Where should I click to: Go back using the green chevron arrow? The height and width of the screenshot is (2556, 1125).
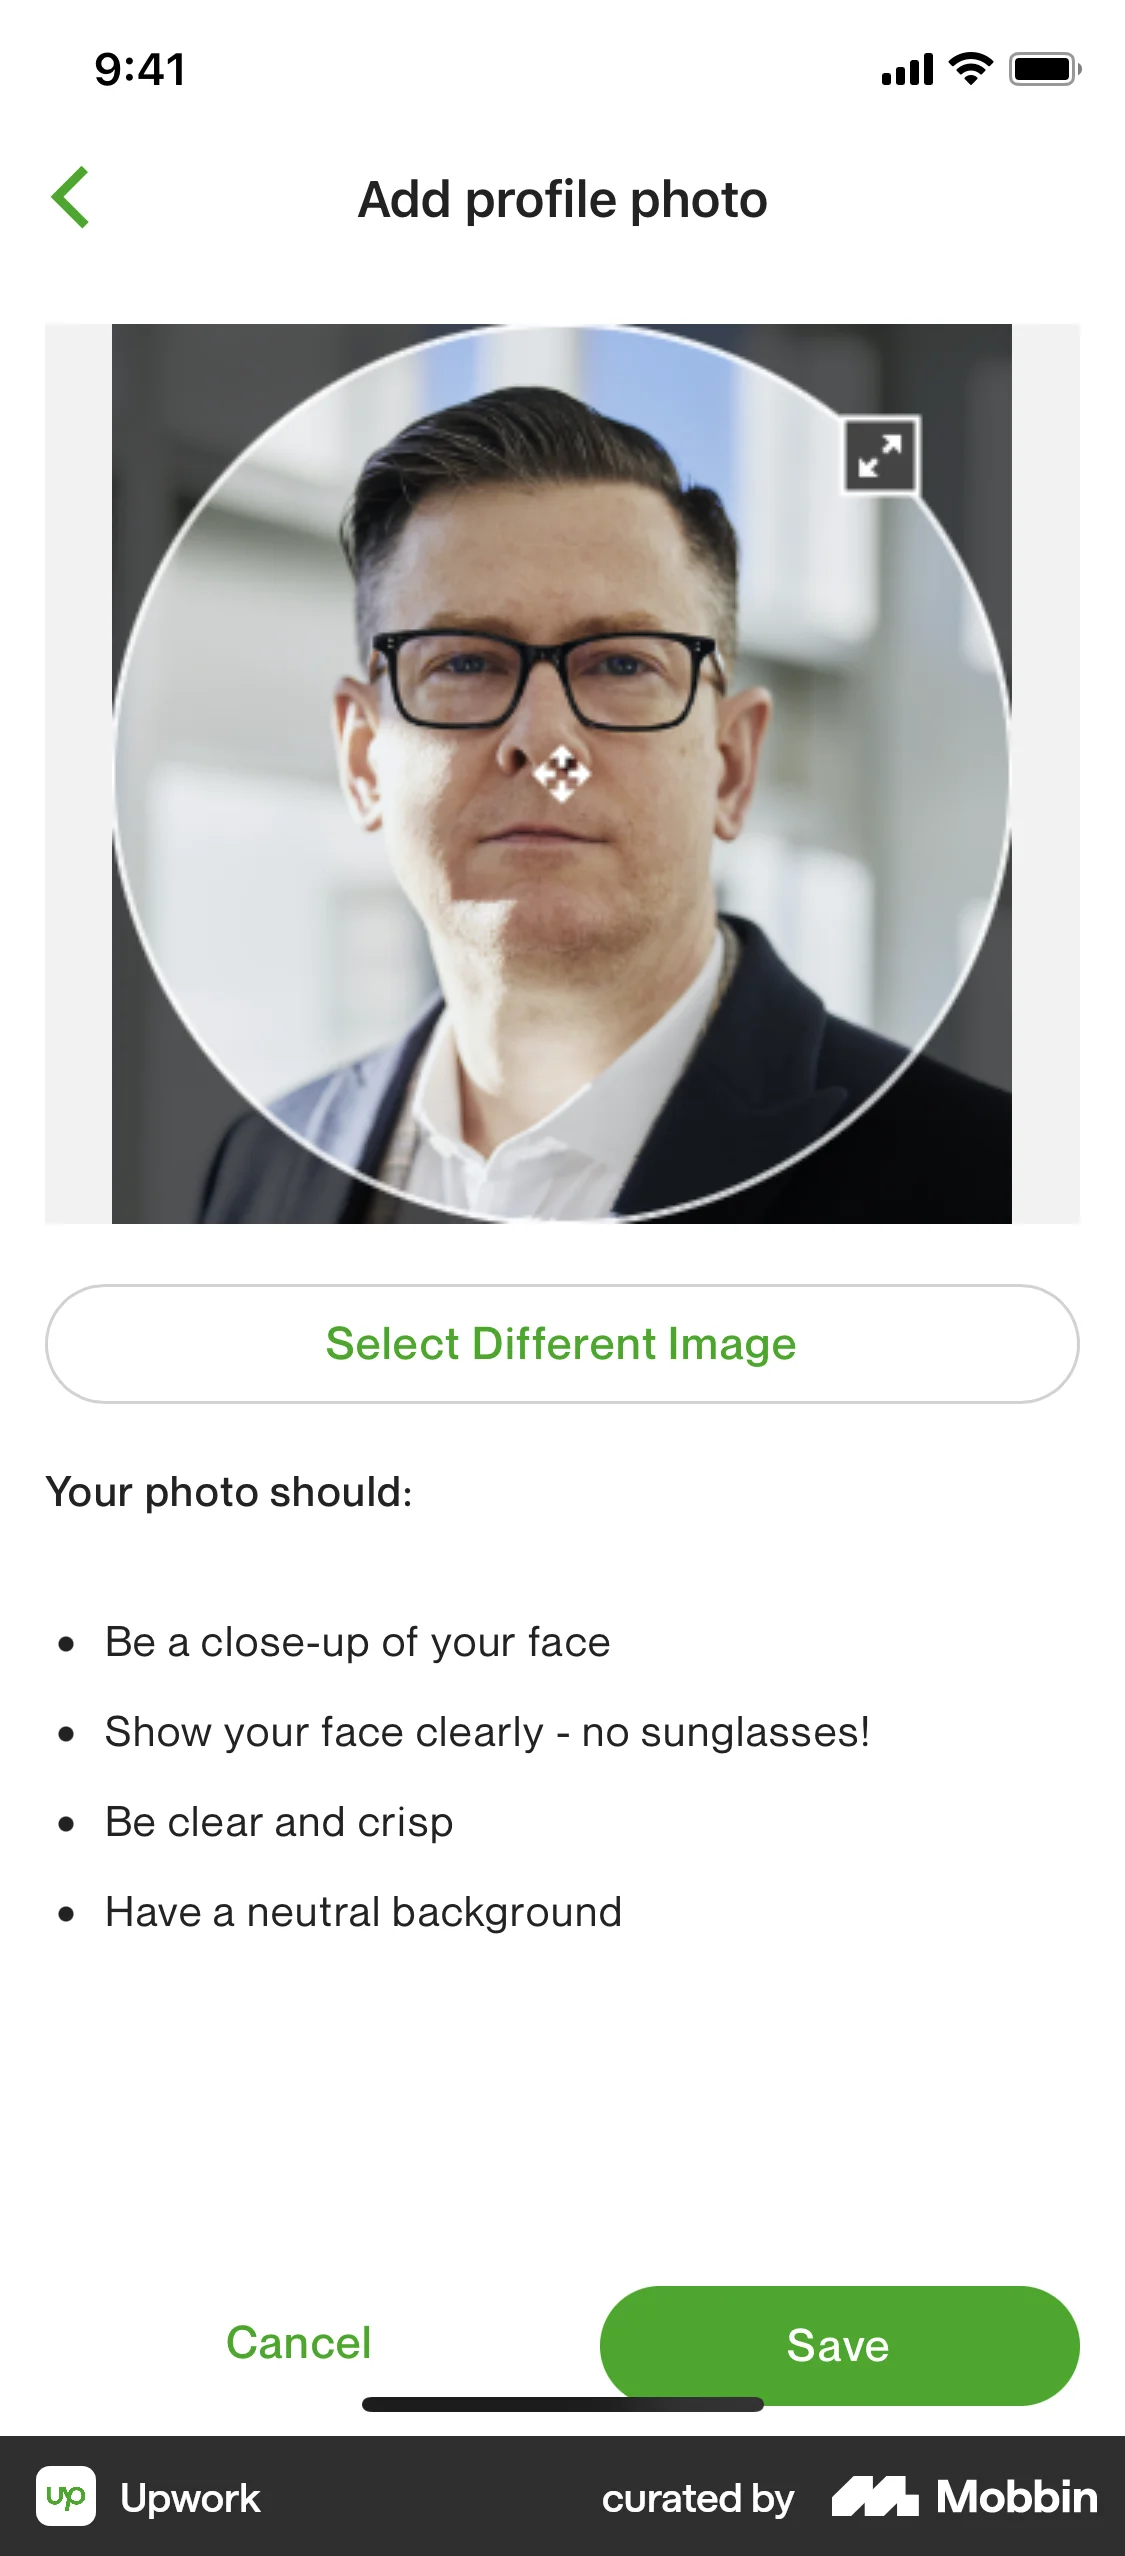(70, 198)
